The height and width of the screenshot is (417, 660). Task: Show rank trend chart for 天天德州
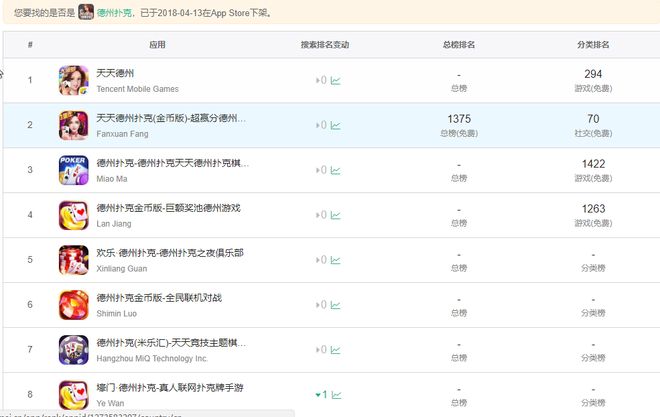(x=335, y=80)
